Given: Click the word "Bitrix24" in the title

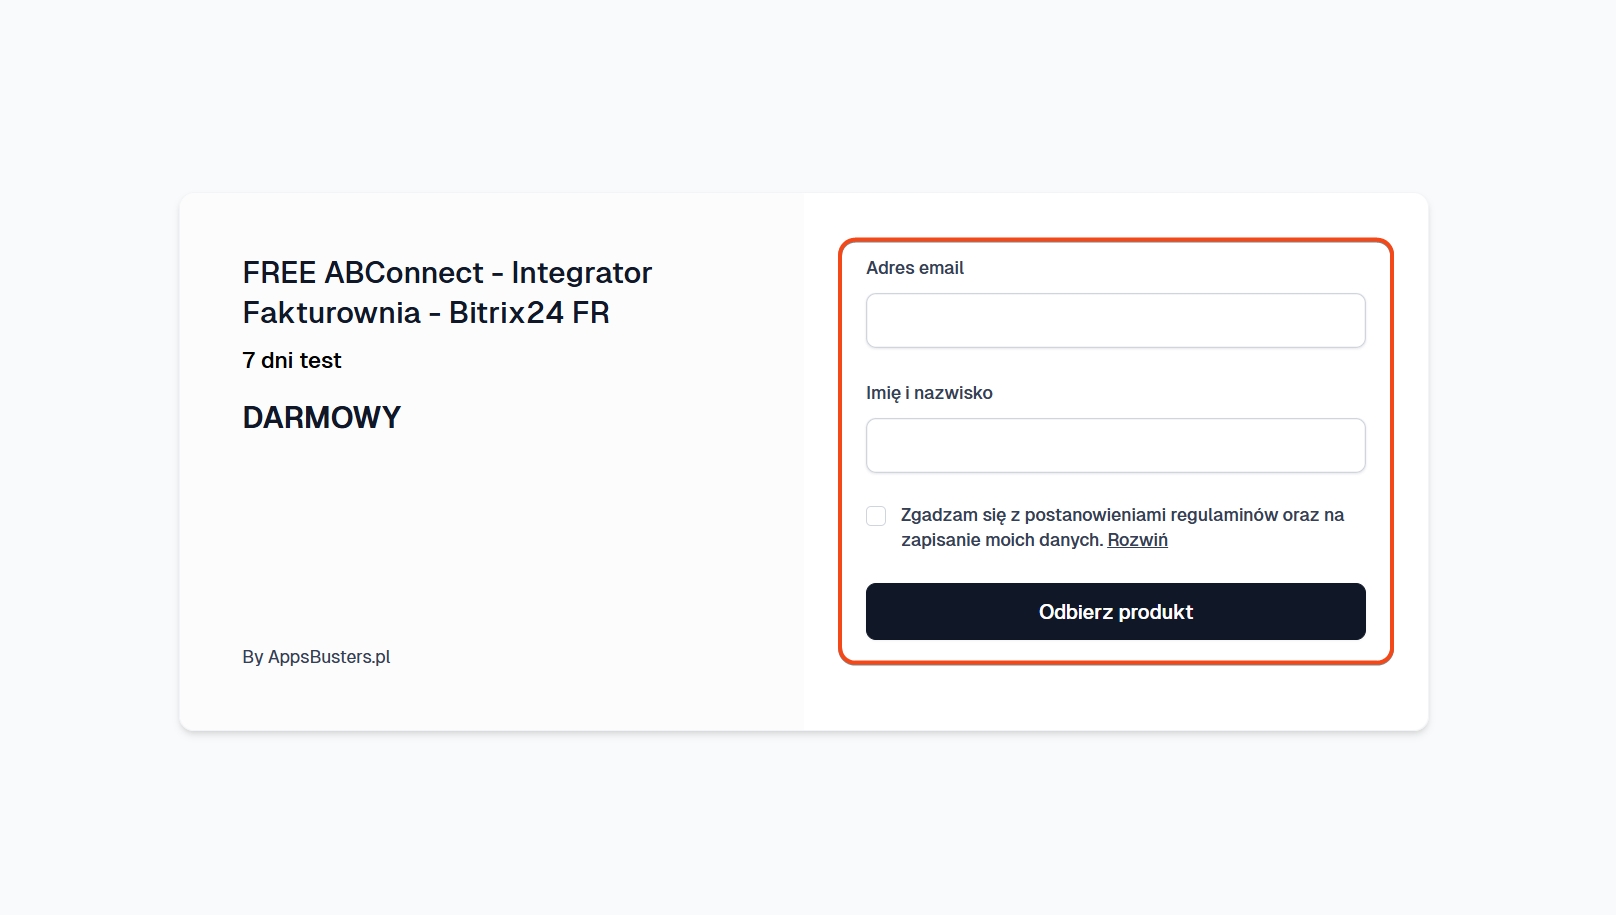Looking at the screenshot, I should pyautogui.click(x=506, y=313).
